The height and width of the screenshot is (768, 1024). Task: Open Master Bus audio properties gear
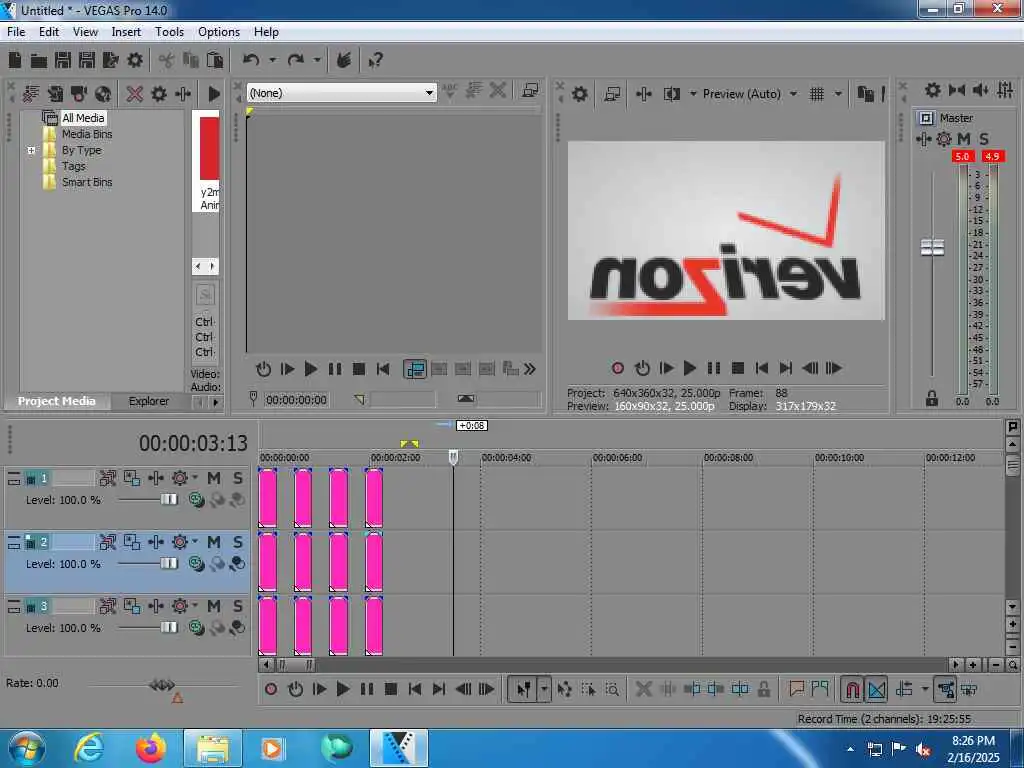[933, 90]
